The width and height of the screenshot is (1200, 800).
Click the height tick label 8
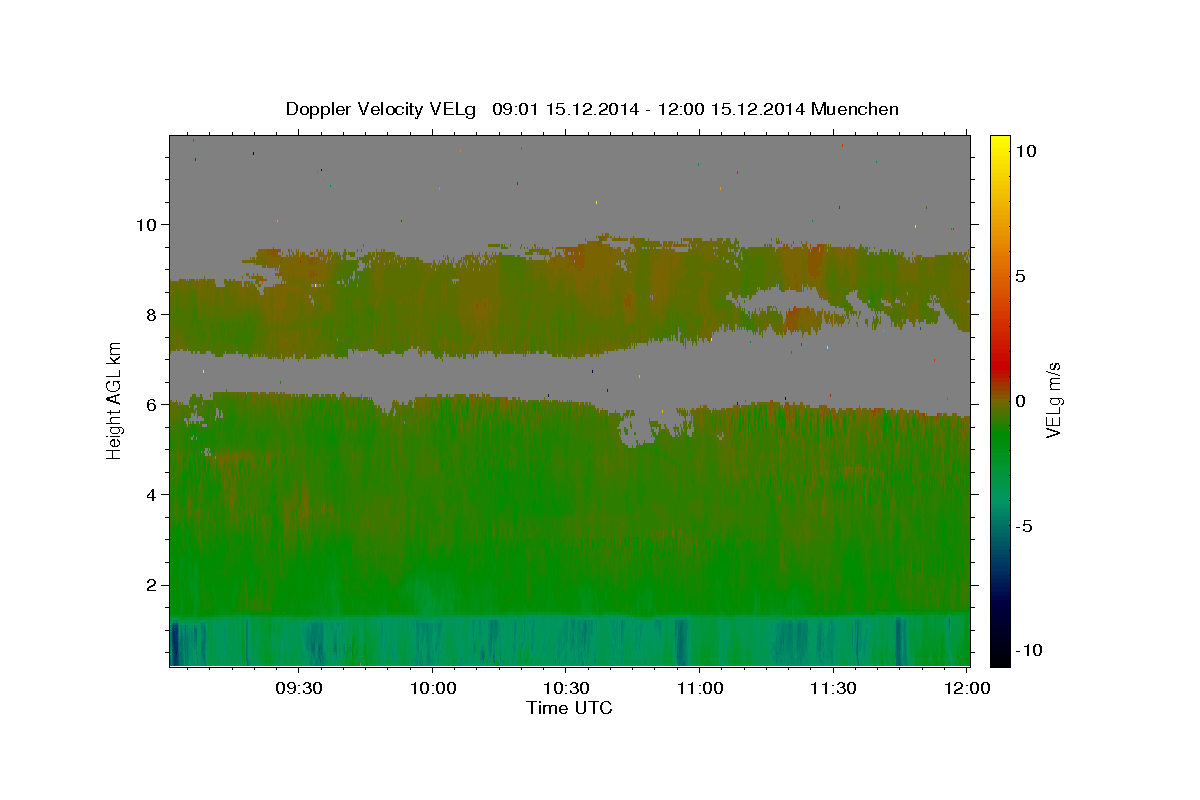click(153, 314)
